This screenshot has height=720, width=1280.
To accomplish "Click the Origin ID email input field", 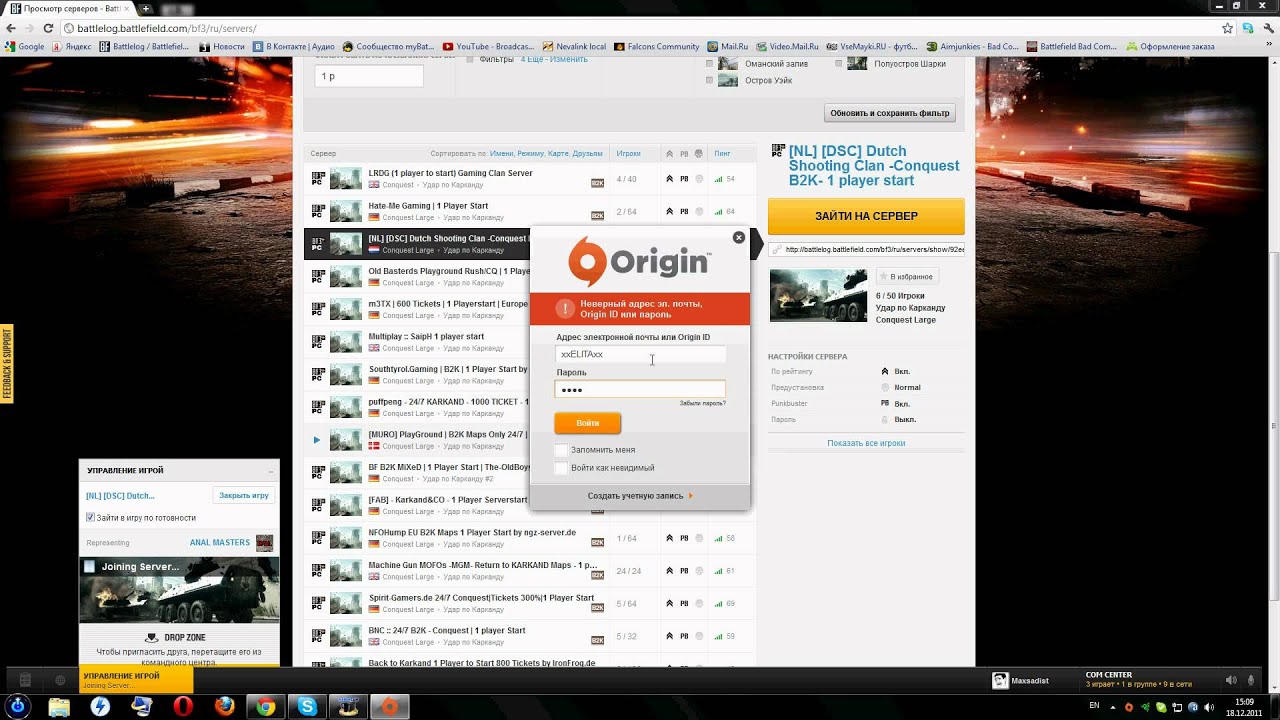I will point(640,354).
